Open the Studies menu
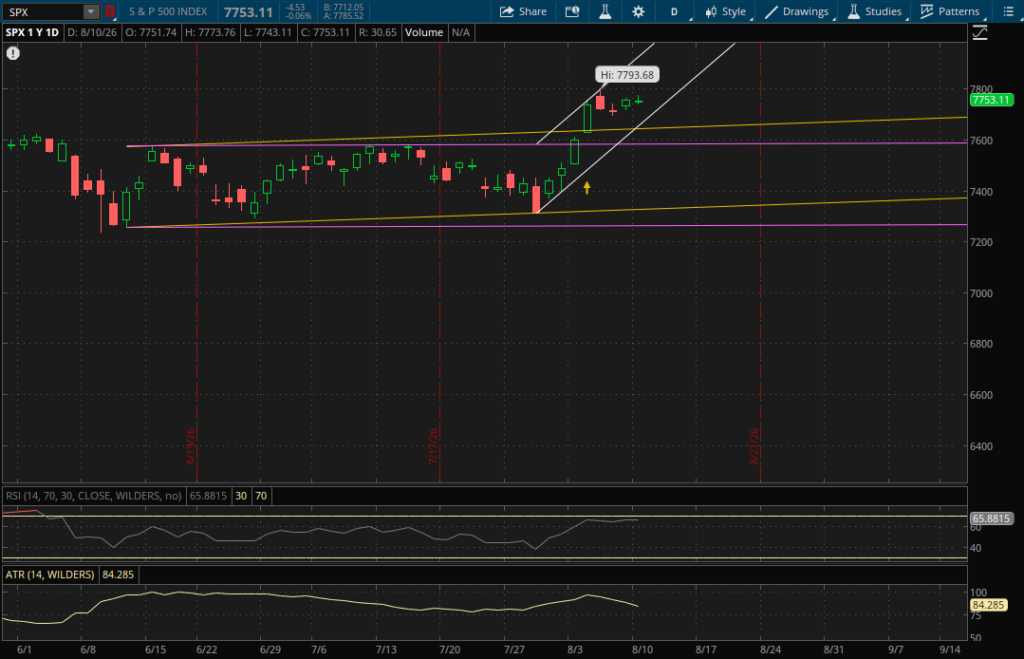This screenshot has width=1024, height=659. [x=875, y=11]
